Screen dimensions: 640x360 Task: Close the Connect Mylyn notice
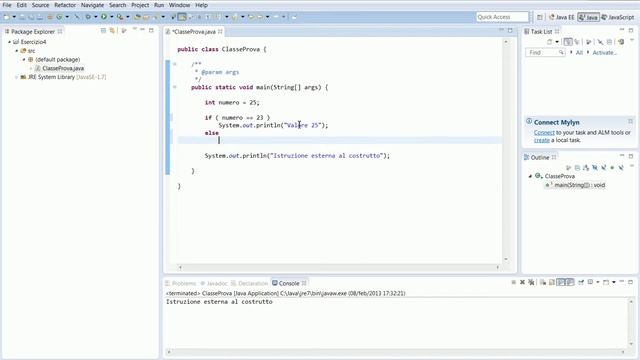tap(630, 122)
